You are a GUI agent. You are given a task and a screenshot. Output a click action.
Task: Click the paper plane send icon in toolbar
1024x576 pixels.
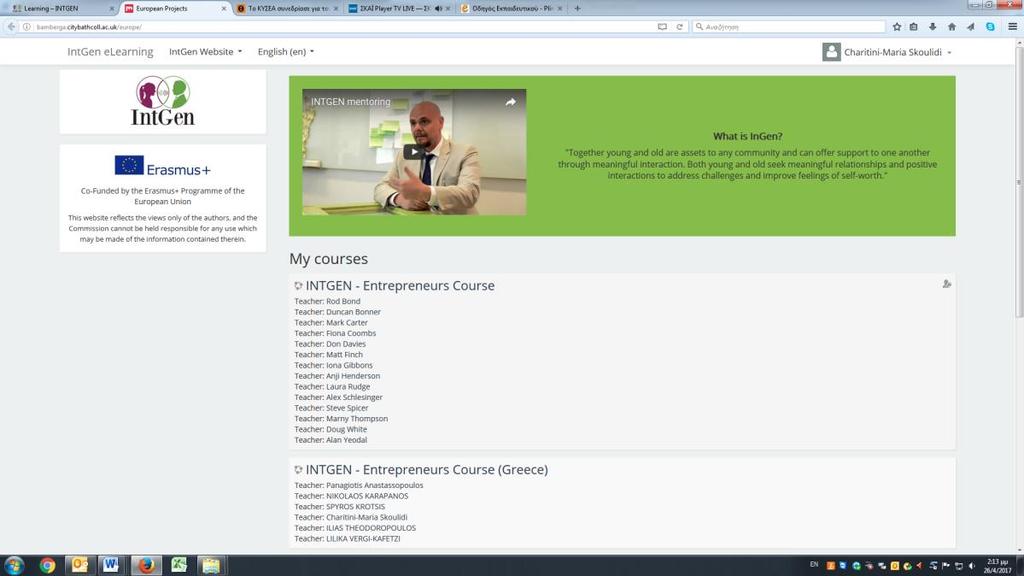(970, 27)
